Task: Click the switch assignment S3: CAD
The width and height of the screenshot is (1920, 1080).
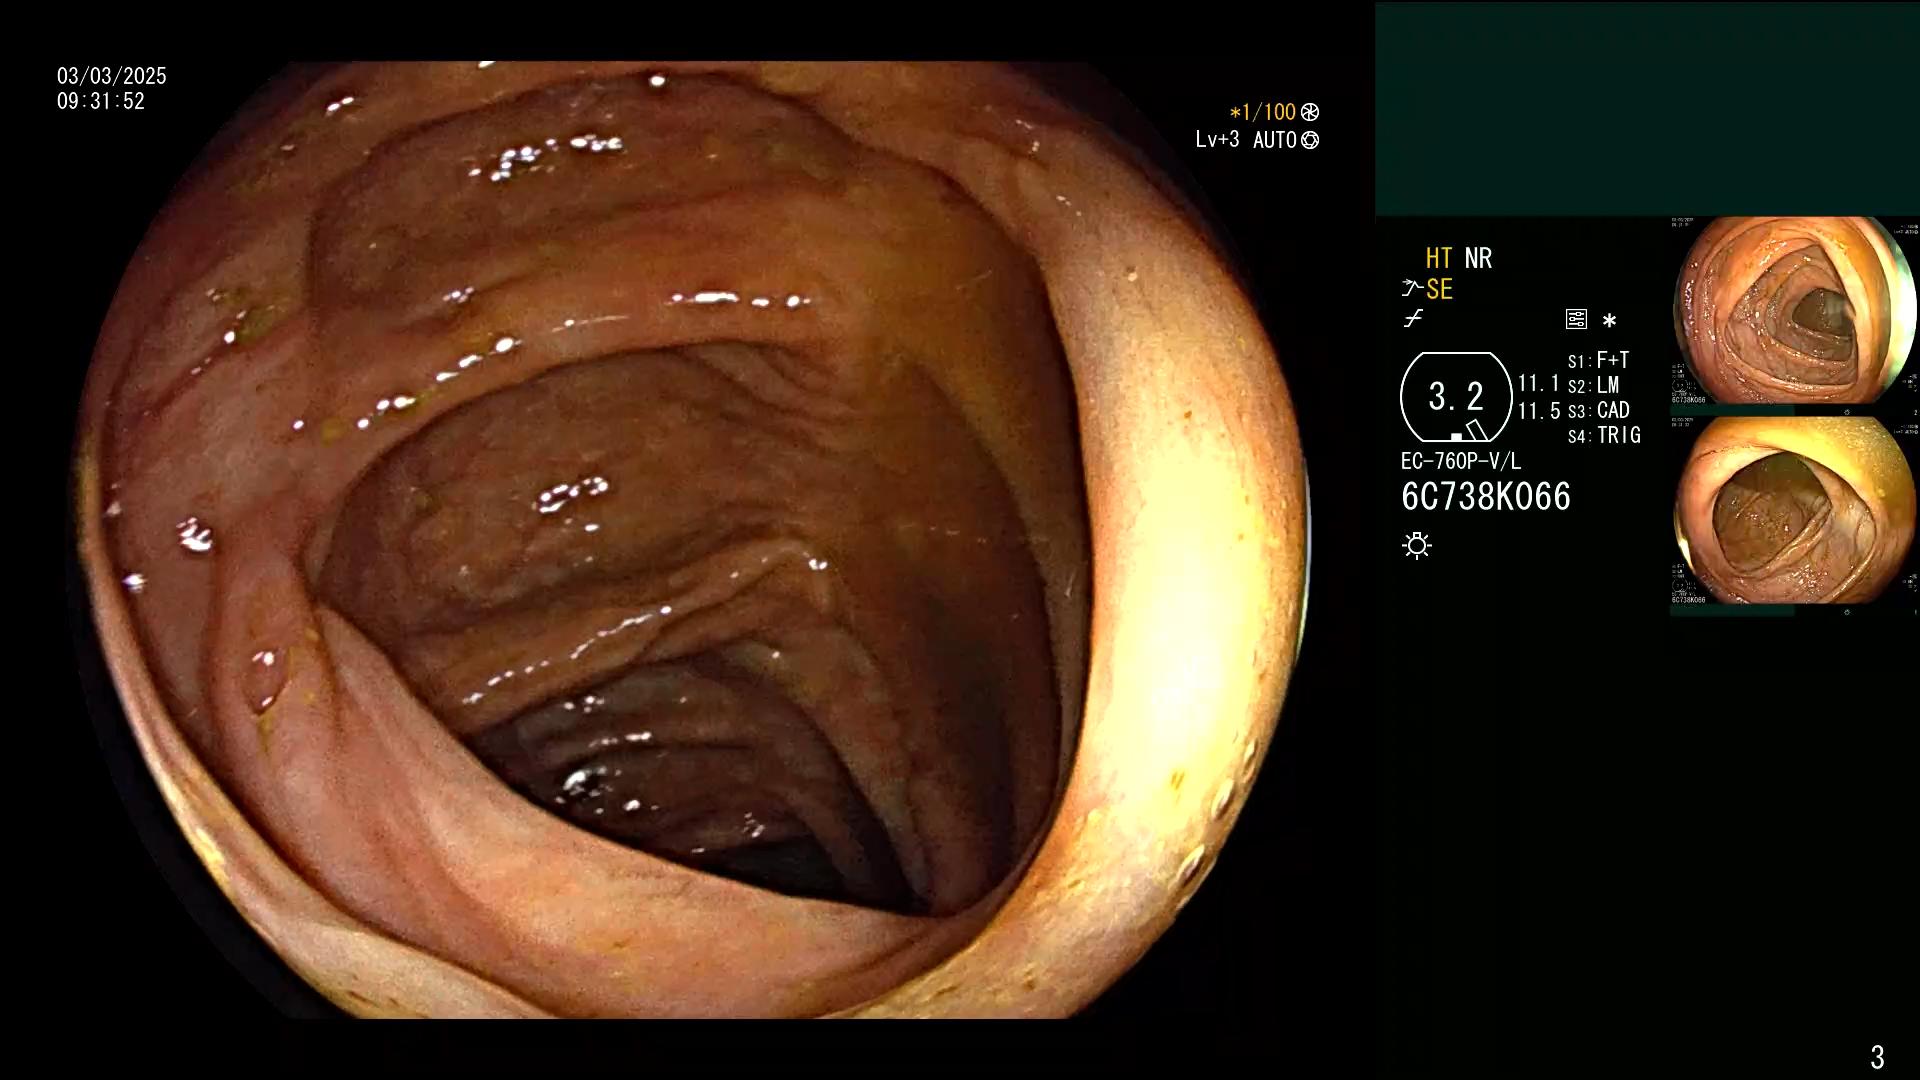Action: 1599,410
